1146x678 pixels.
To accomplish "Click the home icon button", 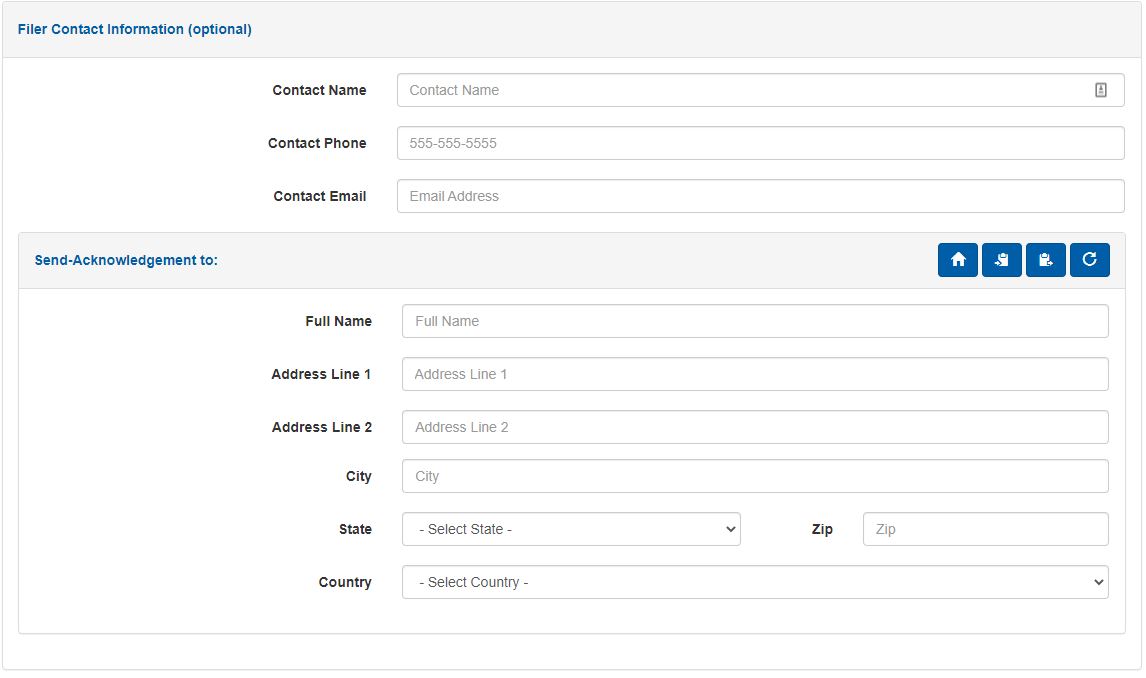I will (x=957, y=260).
